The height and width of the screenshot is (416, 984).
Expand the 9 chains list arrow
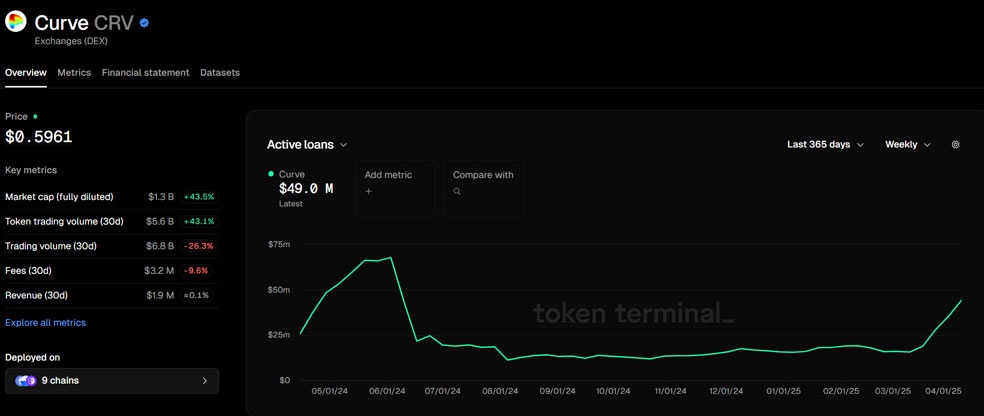(205, 380)
